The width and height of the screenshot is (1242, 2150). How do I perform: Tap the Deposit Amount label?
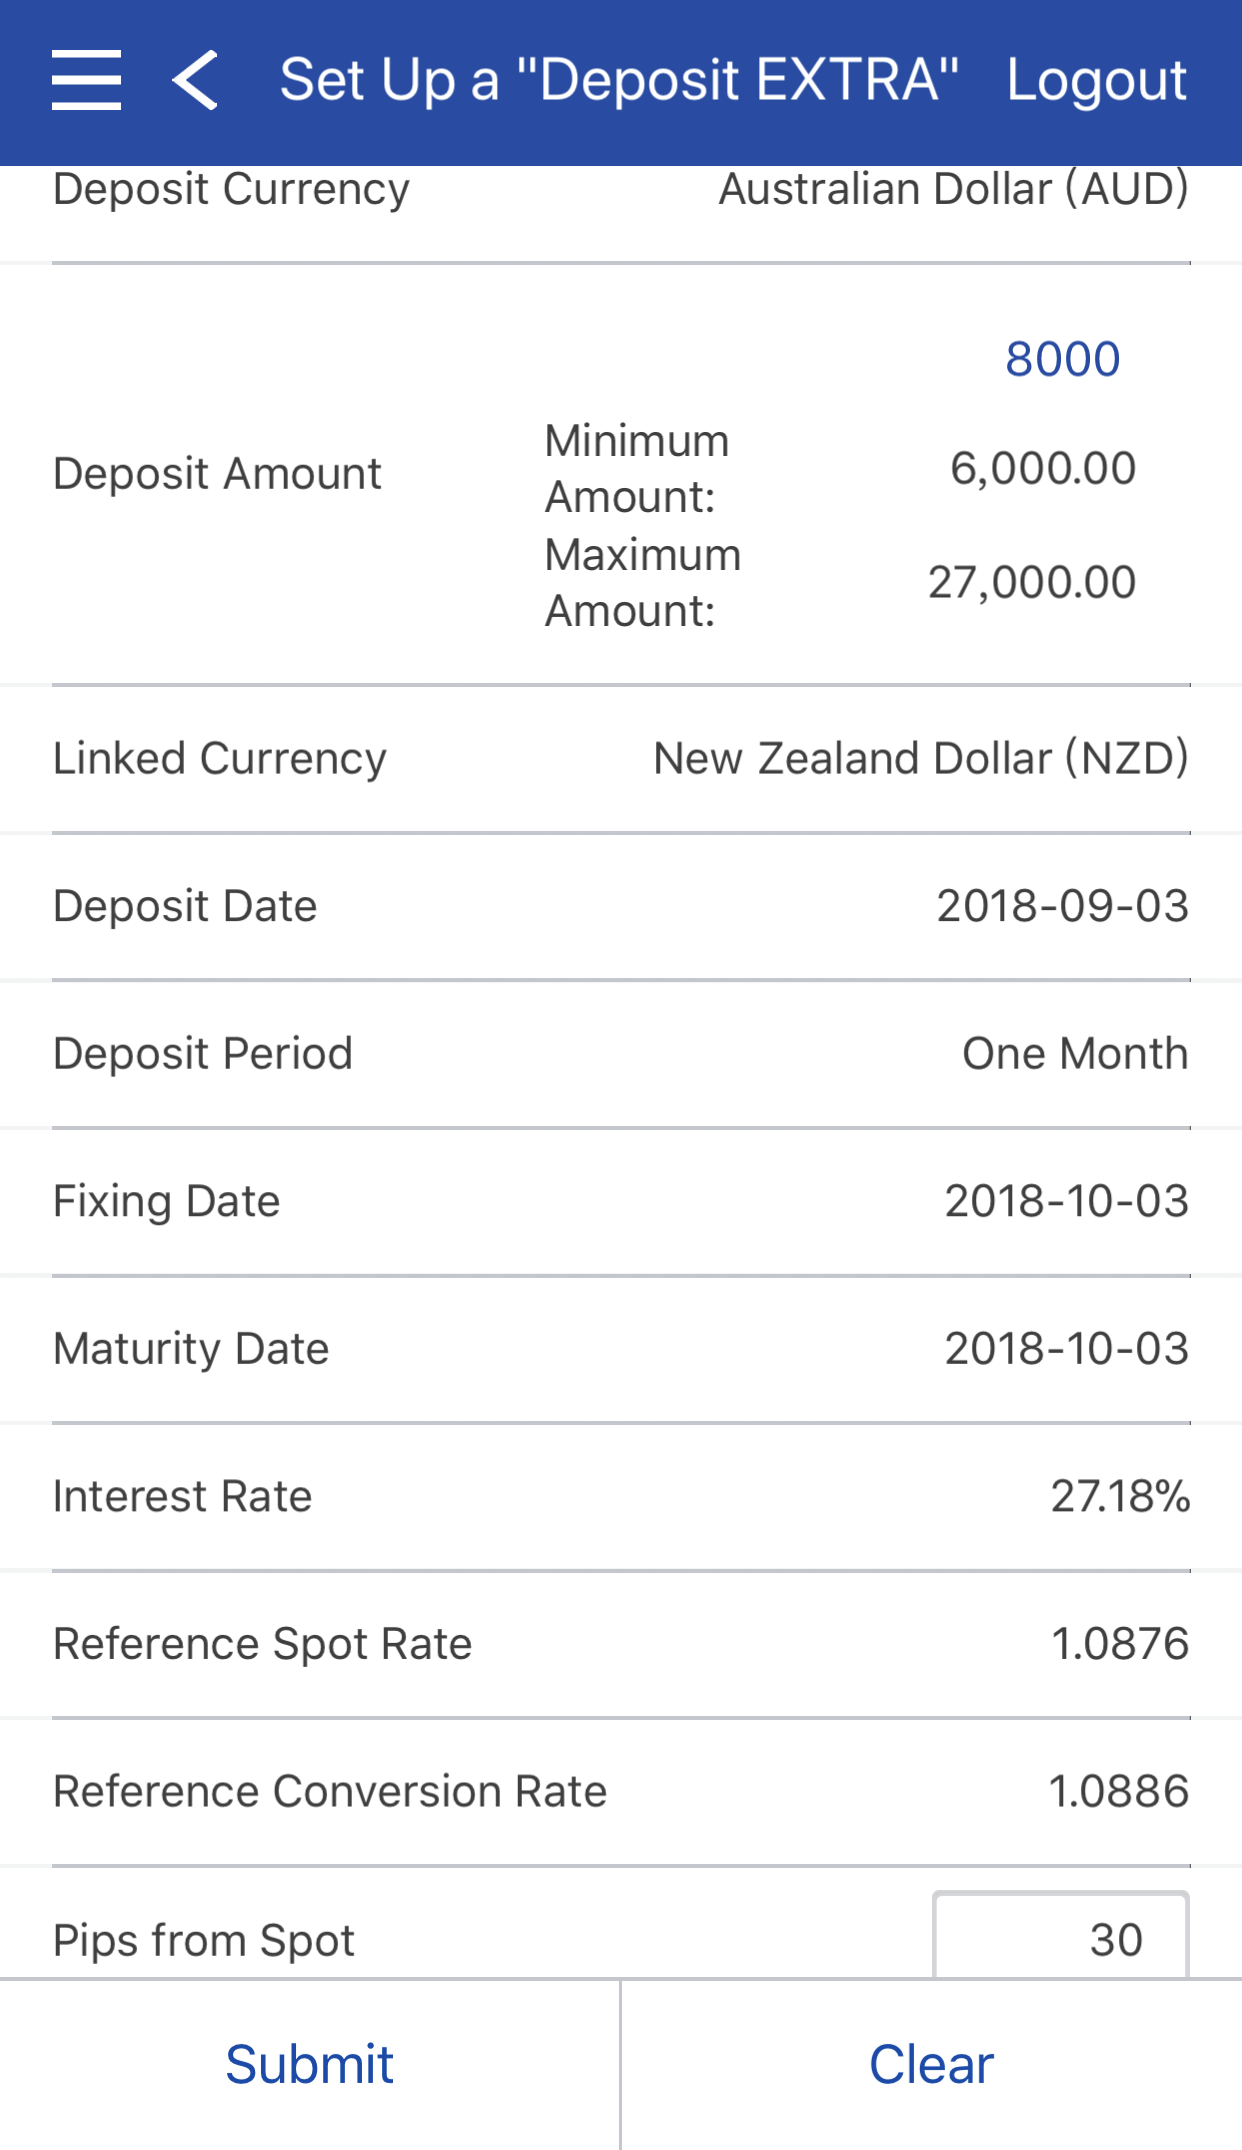coord(217,473)
